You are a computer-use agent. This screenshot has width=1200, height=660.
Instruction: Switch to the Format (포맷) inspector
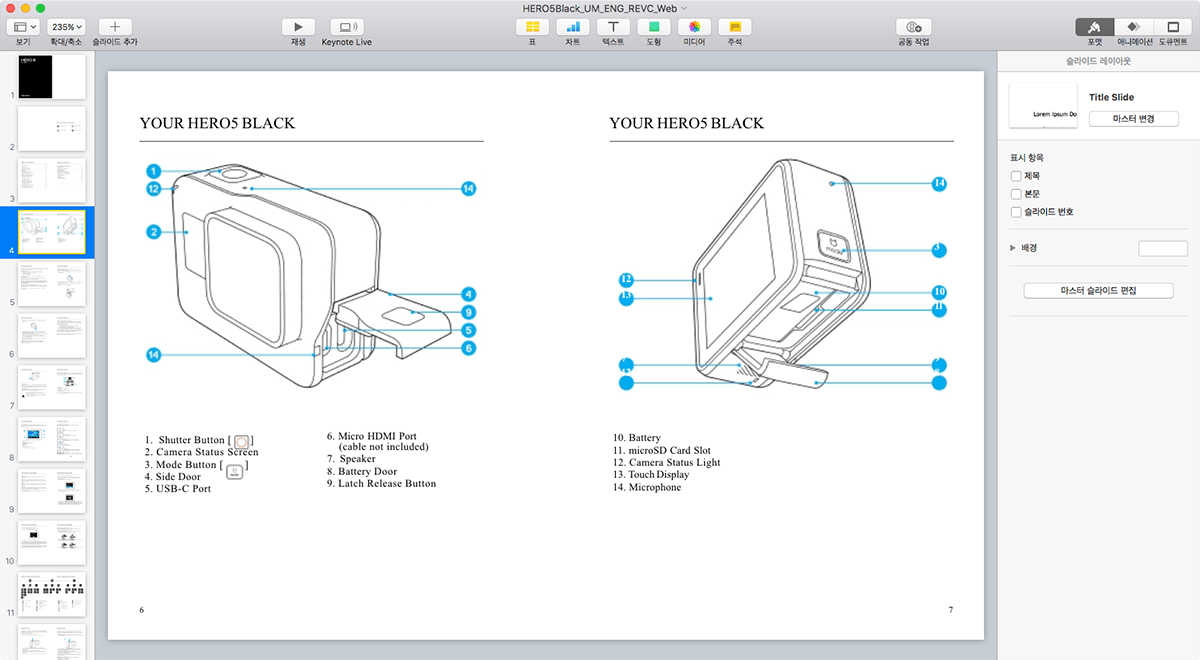[x=1095, y=26]
